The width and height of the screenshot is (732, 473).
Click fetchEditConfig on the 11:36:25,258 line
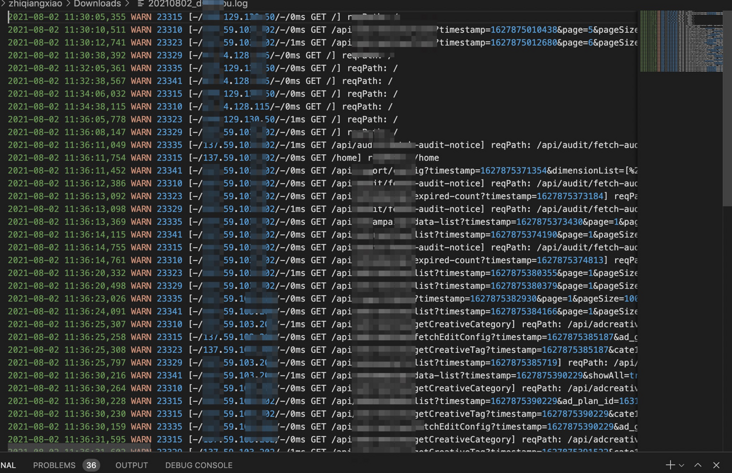(452, 337)
